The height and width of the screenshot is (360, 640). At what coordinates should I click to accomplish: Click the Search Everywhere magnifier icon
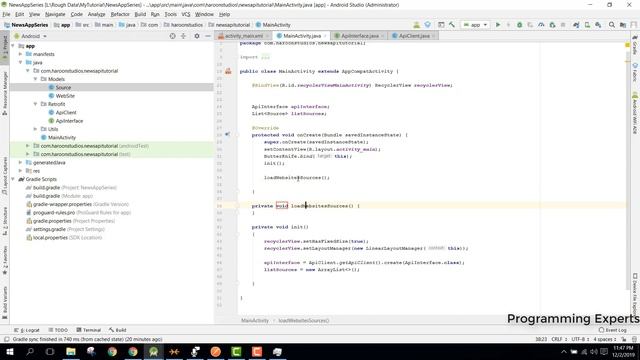point(611,25)
